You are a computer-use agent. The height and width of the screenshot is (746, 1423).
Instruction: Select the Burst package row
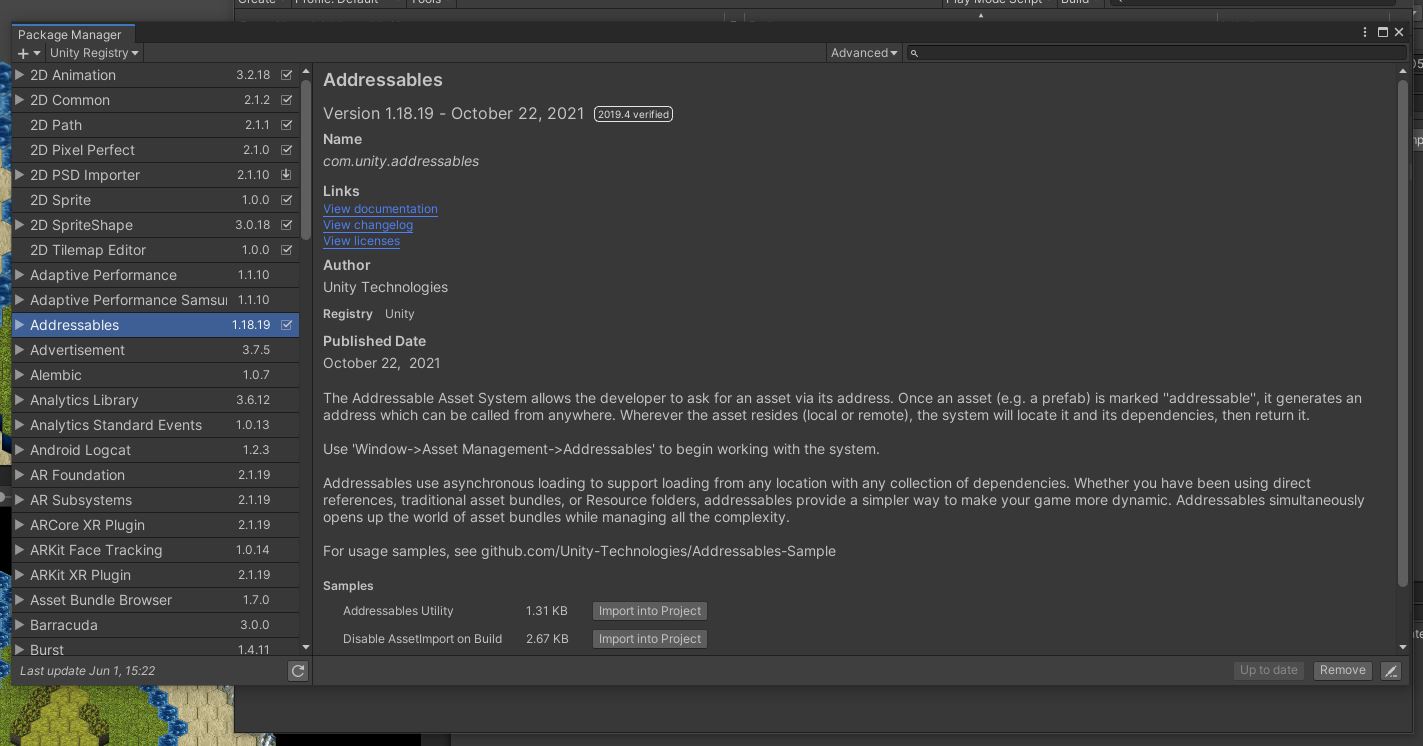155,648
